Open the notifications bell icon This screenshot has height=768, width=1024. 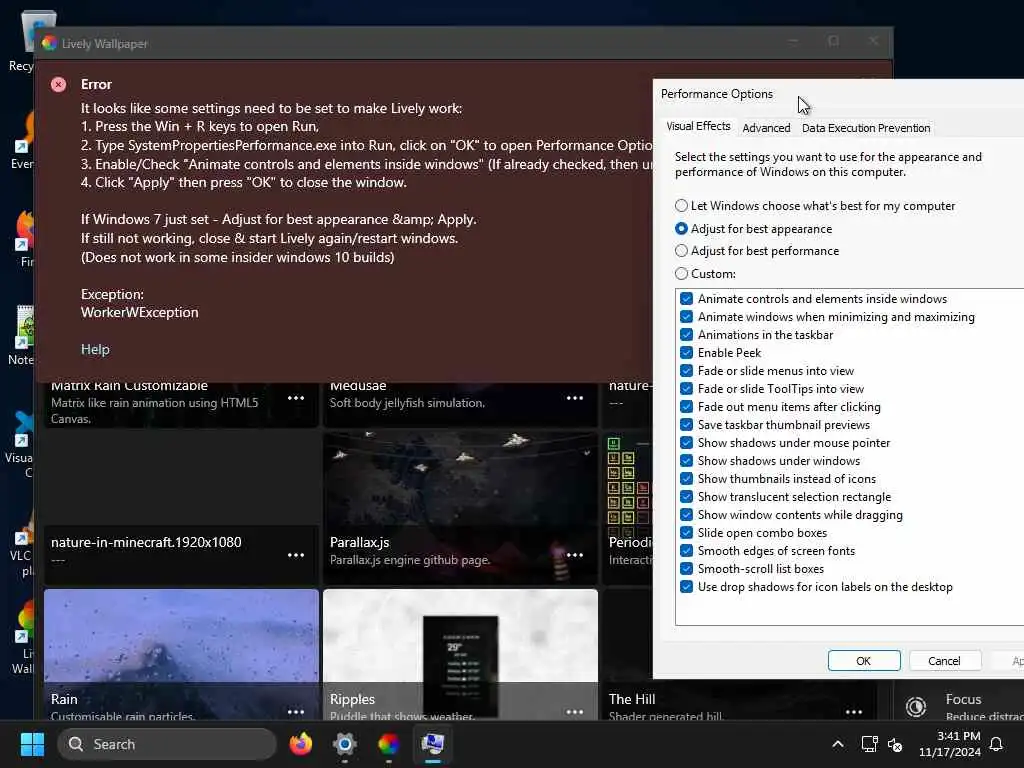point(997,744)
